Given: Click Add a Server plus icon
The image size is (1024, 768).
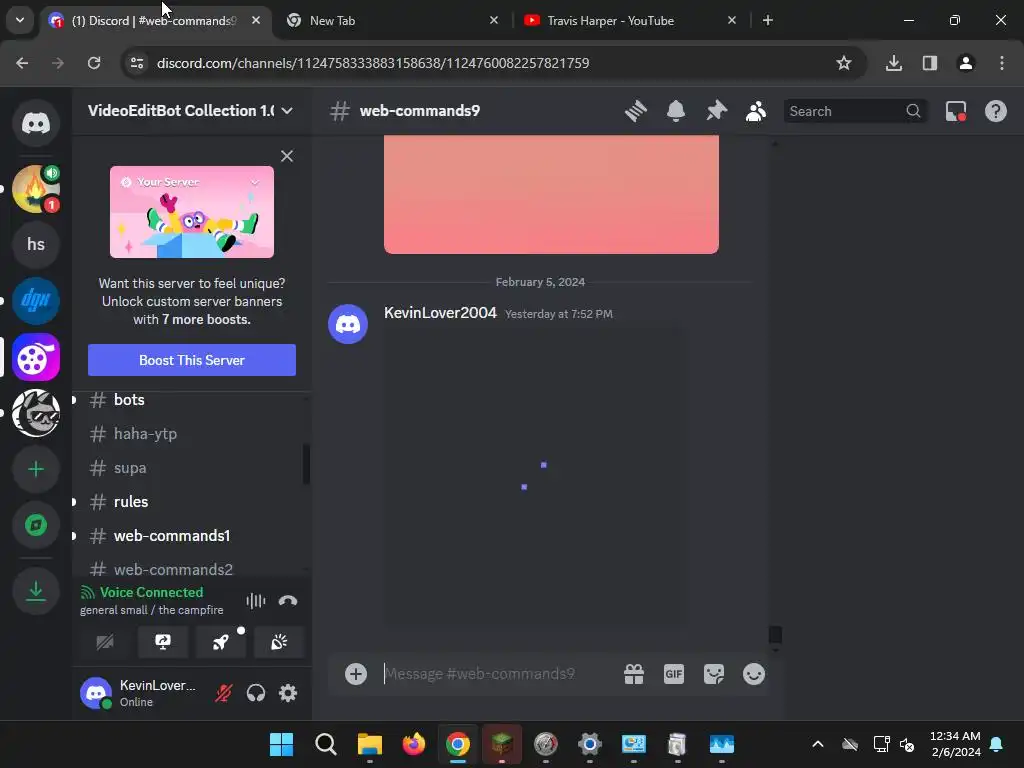Looking at the screenshot, I should coord(36,469).
